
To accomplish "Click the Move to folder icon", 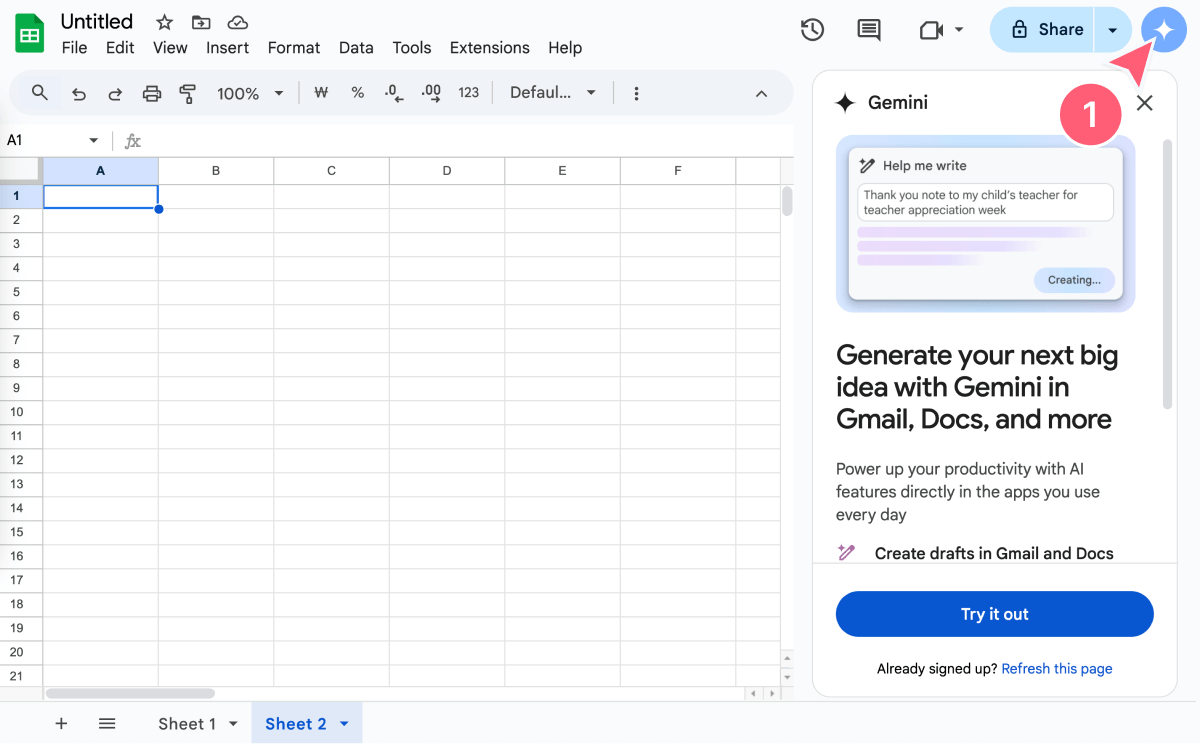I will click(201, 22).
